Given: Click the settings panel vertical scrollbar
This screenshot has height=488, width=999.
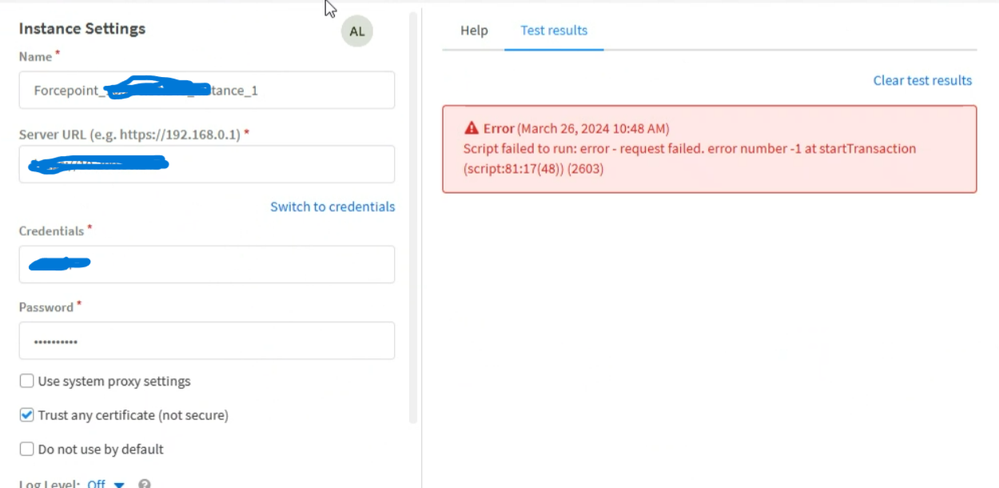Looking at the screenshot, I should (413, 217).
